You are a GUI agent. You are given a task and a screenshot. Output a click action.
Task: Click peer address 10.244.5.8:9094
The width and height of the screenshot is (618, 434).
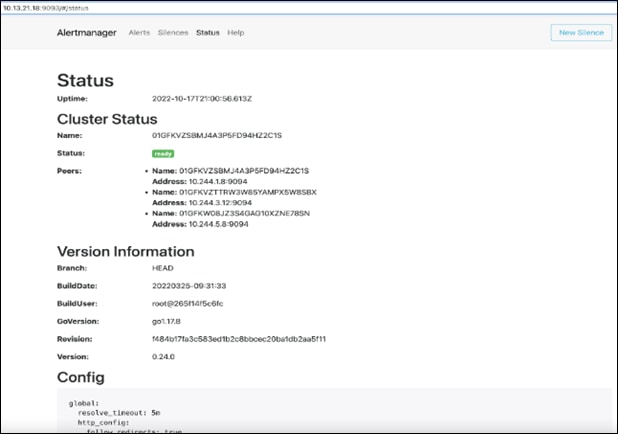tap(219, 224)
